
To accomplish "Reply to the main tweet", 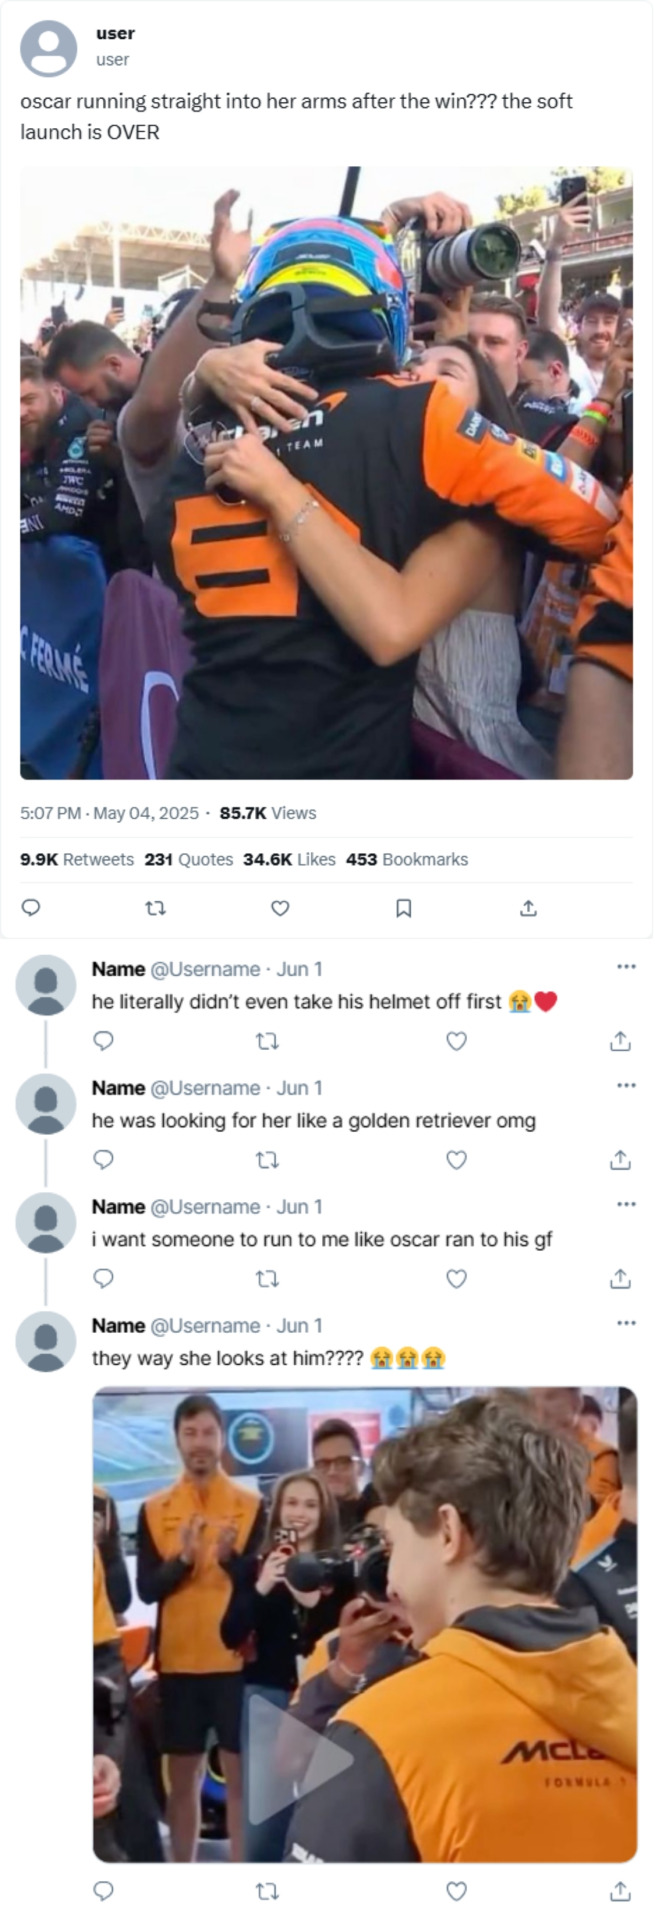I will coord(31,908).
